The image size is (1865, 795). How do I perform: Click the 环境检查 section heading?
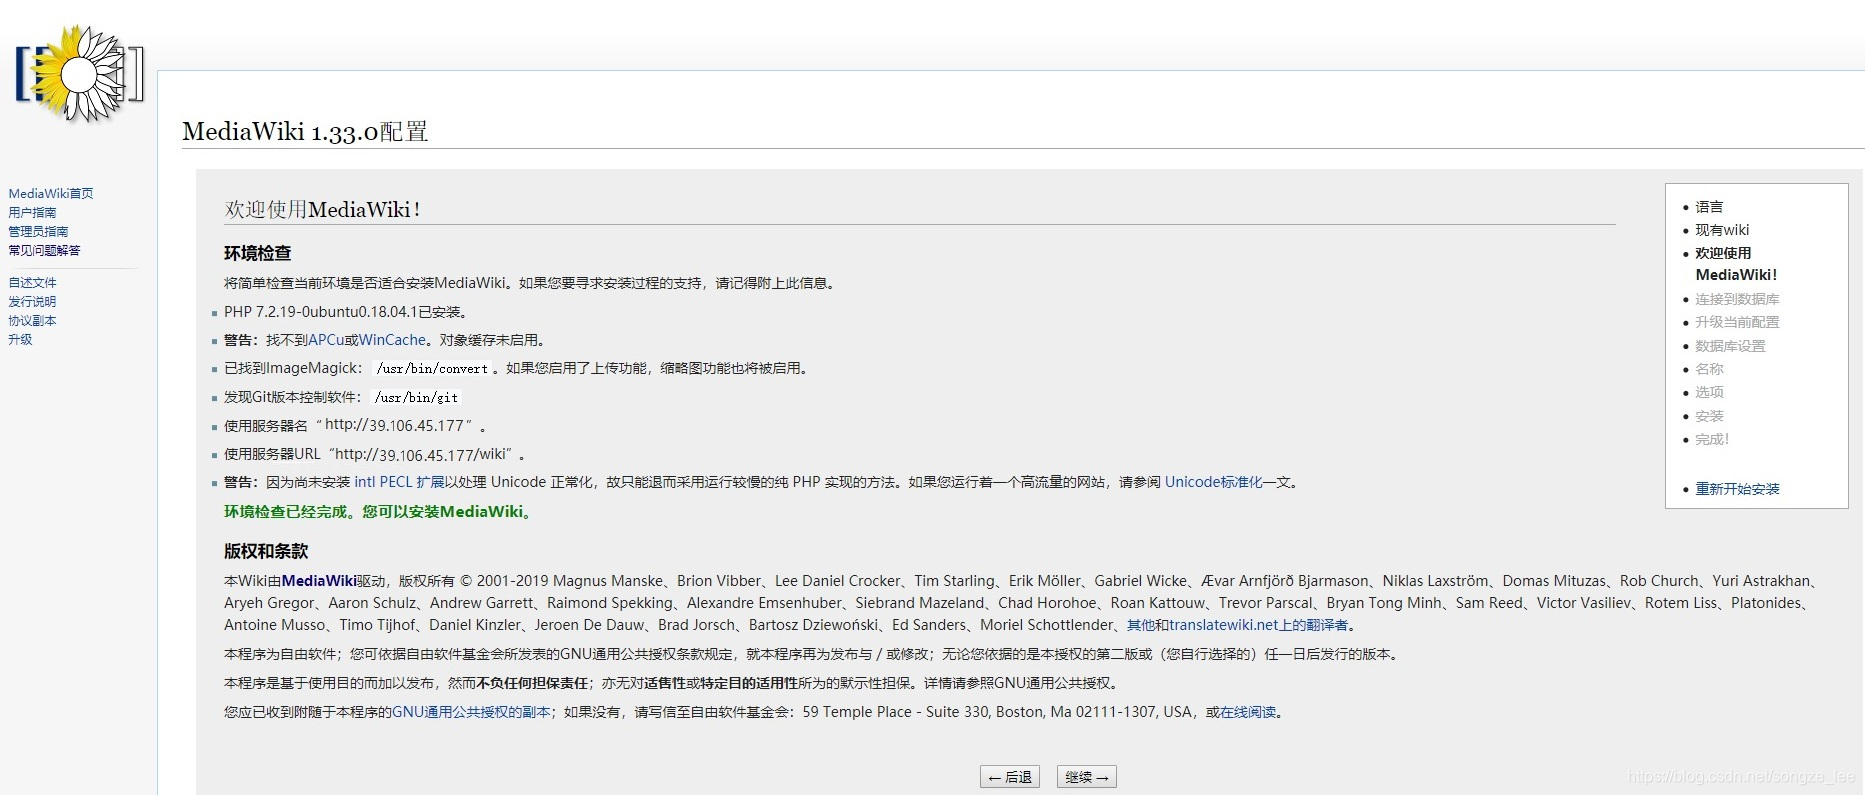[257, 253]
